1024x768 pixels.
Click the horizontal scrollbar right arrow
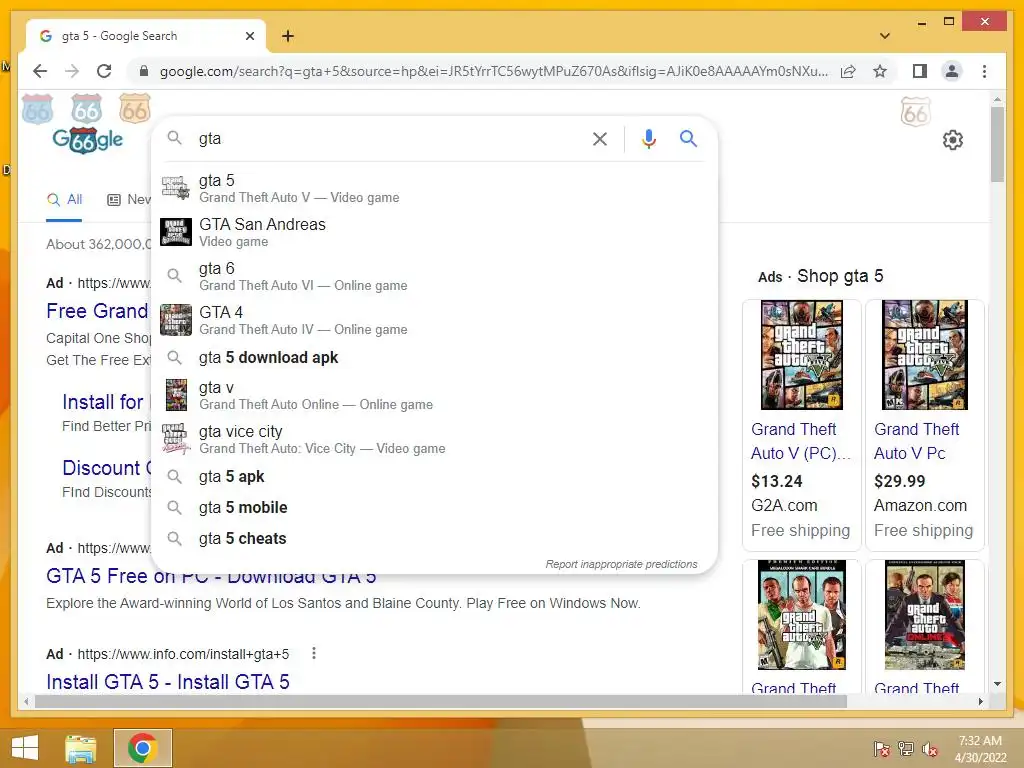click(980, 702)
